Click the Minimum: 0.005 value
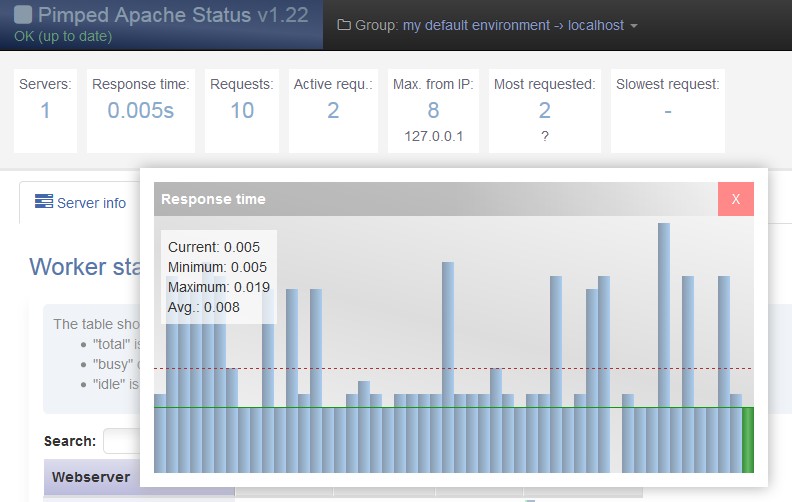Screen dimensions: 792x502 tap(217, 267)
